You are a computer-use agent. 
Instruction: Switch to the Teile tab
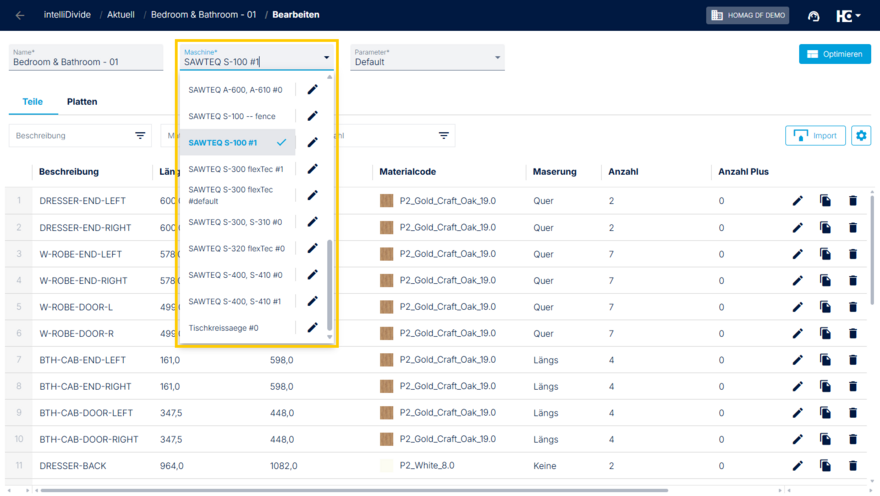click(33, 102)
